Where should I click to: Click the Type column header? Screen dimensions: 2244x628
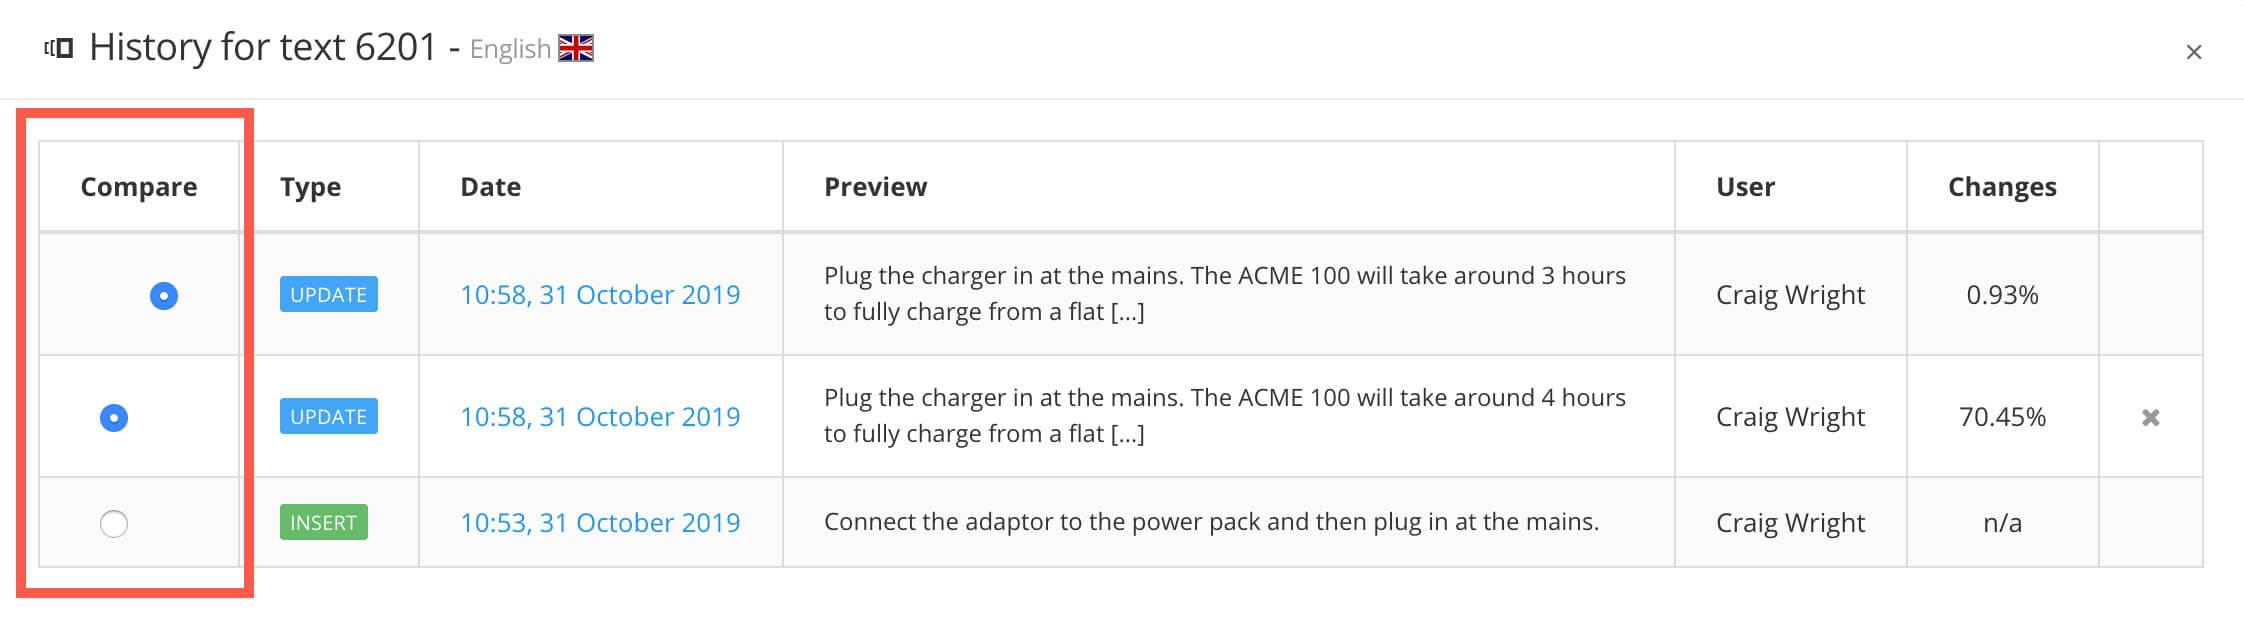pyautogui.click(x=310, y=187)
